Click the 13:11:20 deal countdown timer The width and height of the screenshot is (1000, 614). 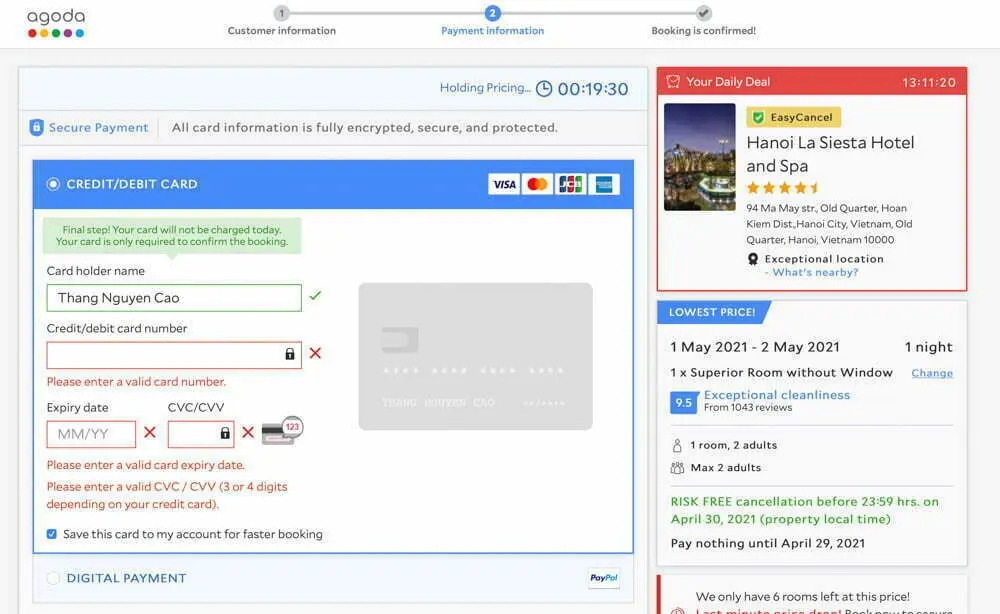click(x=929, y=82)
